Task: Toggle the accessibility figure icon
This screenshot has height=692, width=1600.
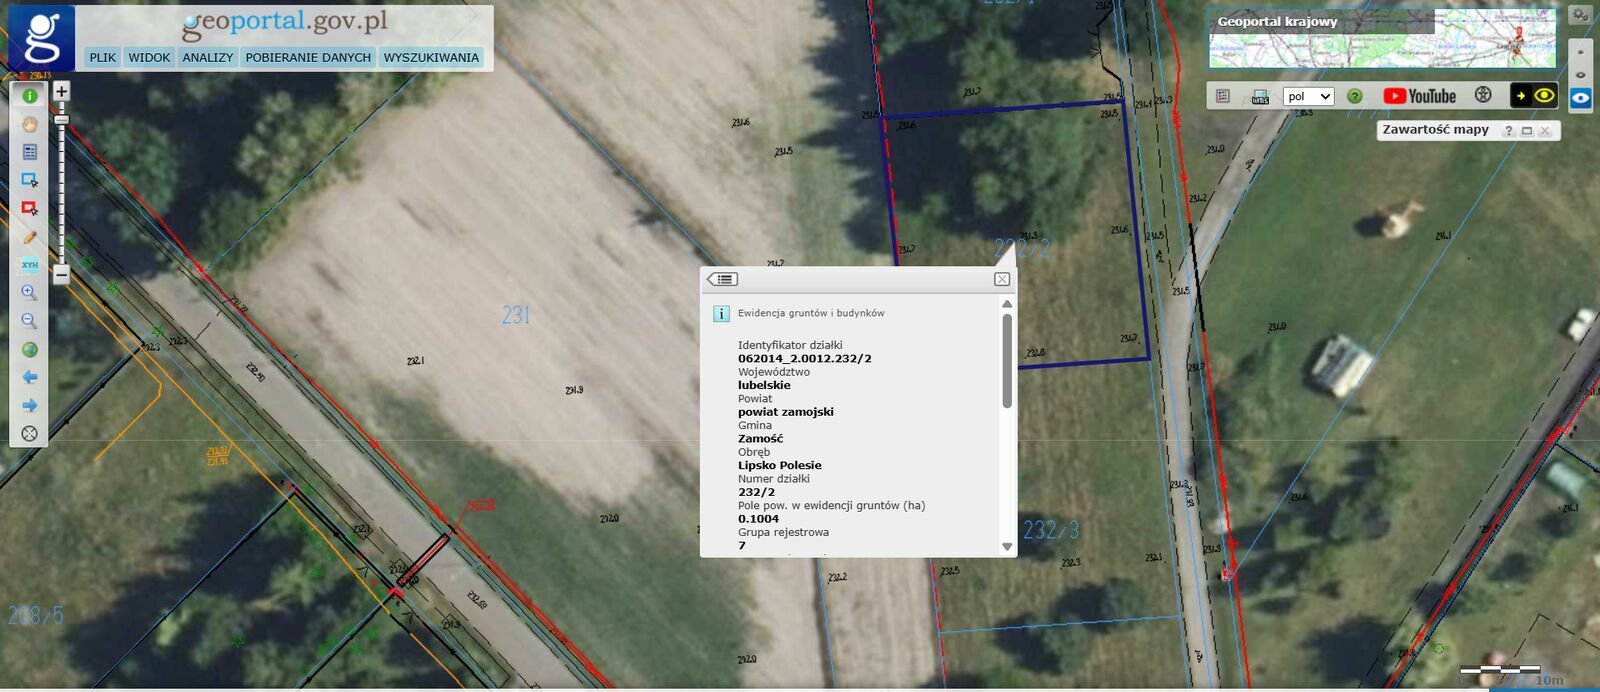Action: [x=1483, y=95]
